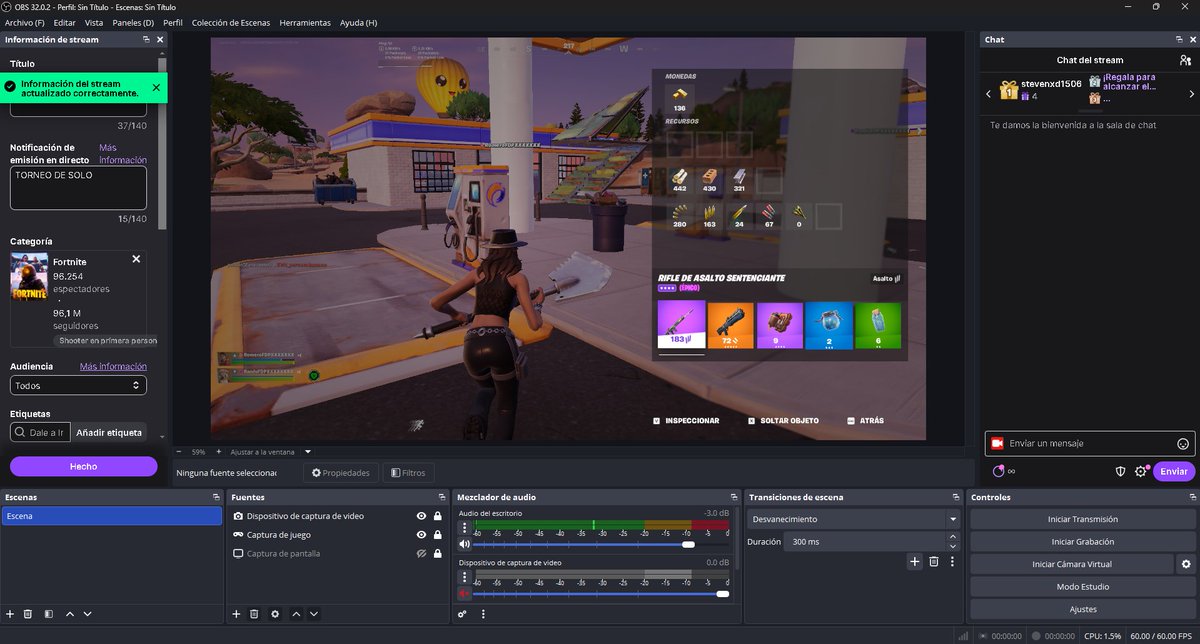
Task: Decrease the transition duration with the down arrow
Action: coord(954,545)
